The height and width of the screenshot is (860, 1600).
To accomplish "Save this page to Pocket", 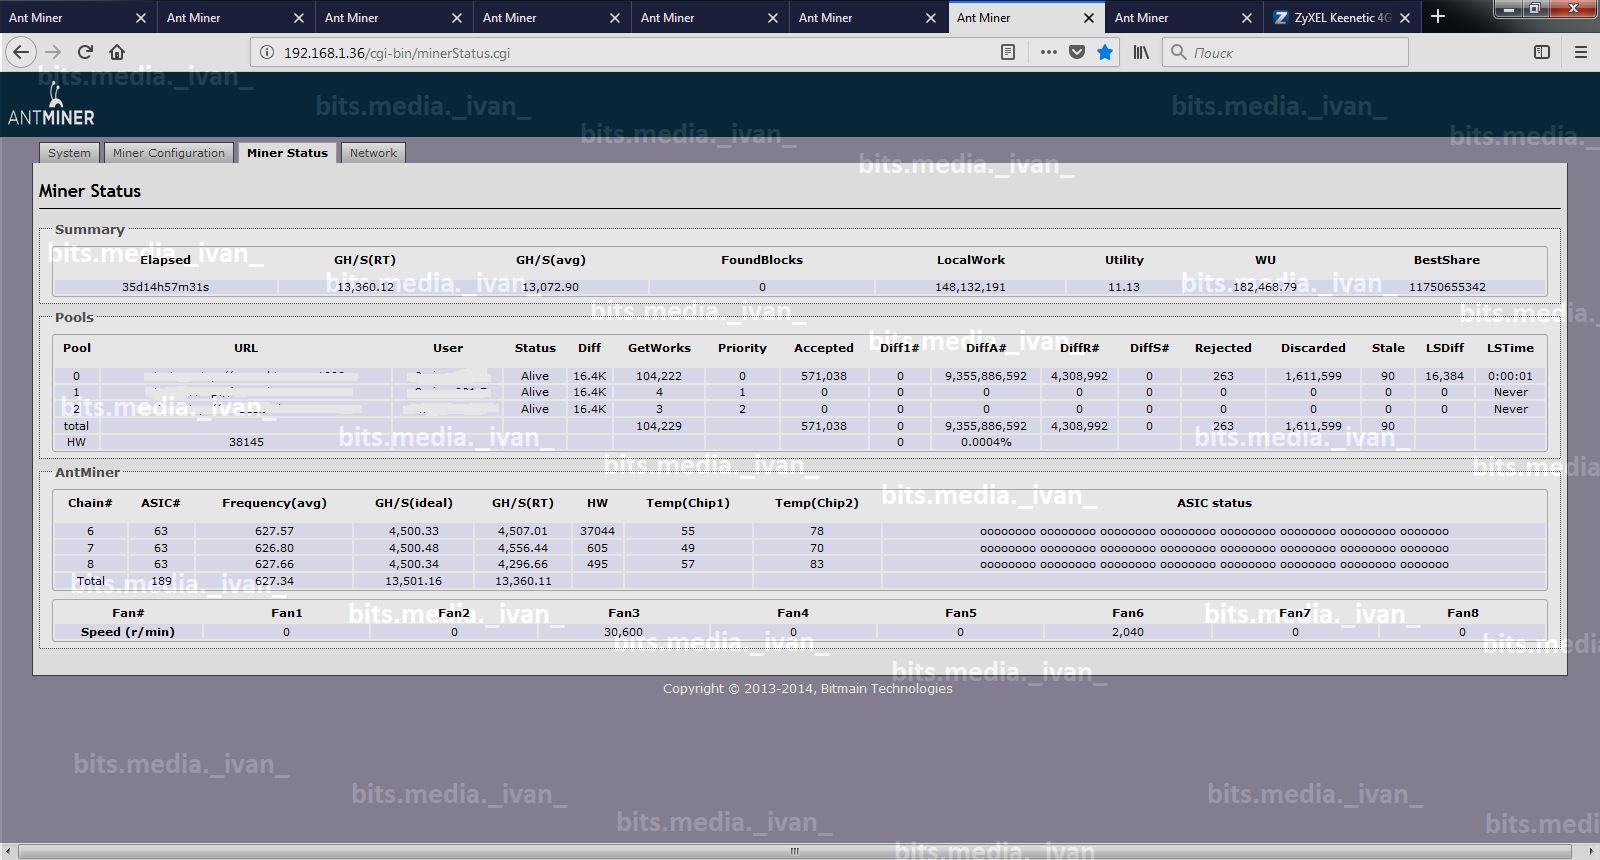I will [1077, 52].
